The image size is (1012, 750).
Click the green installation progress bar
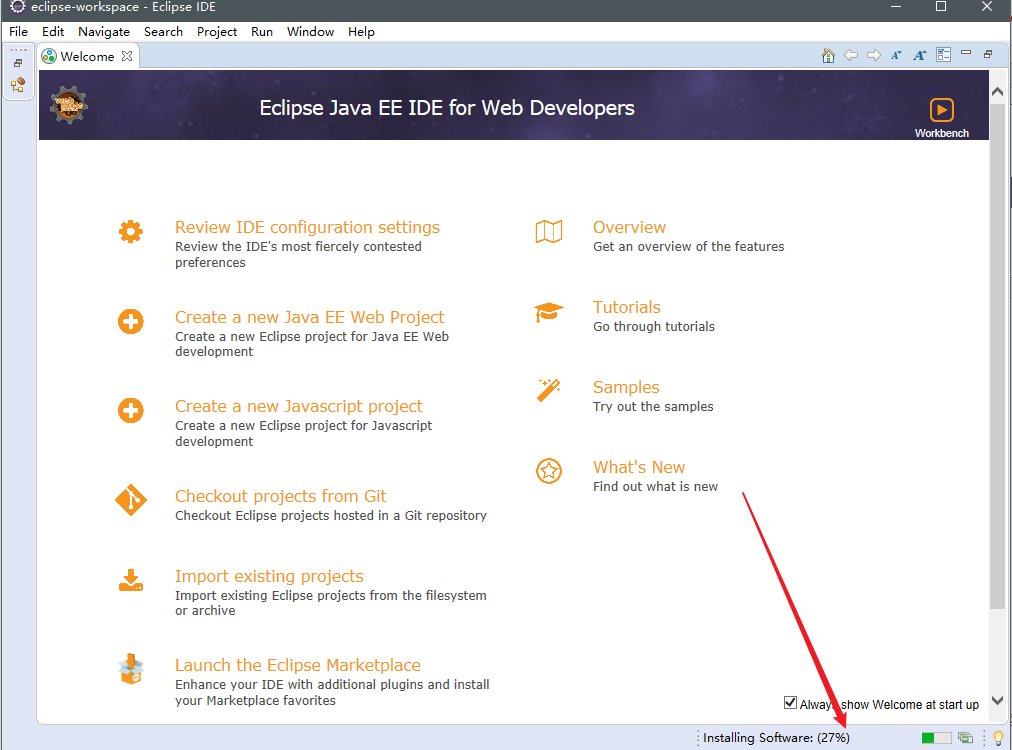point(936,737)
